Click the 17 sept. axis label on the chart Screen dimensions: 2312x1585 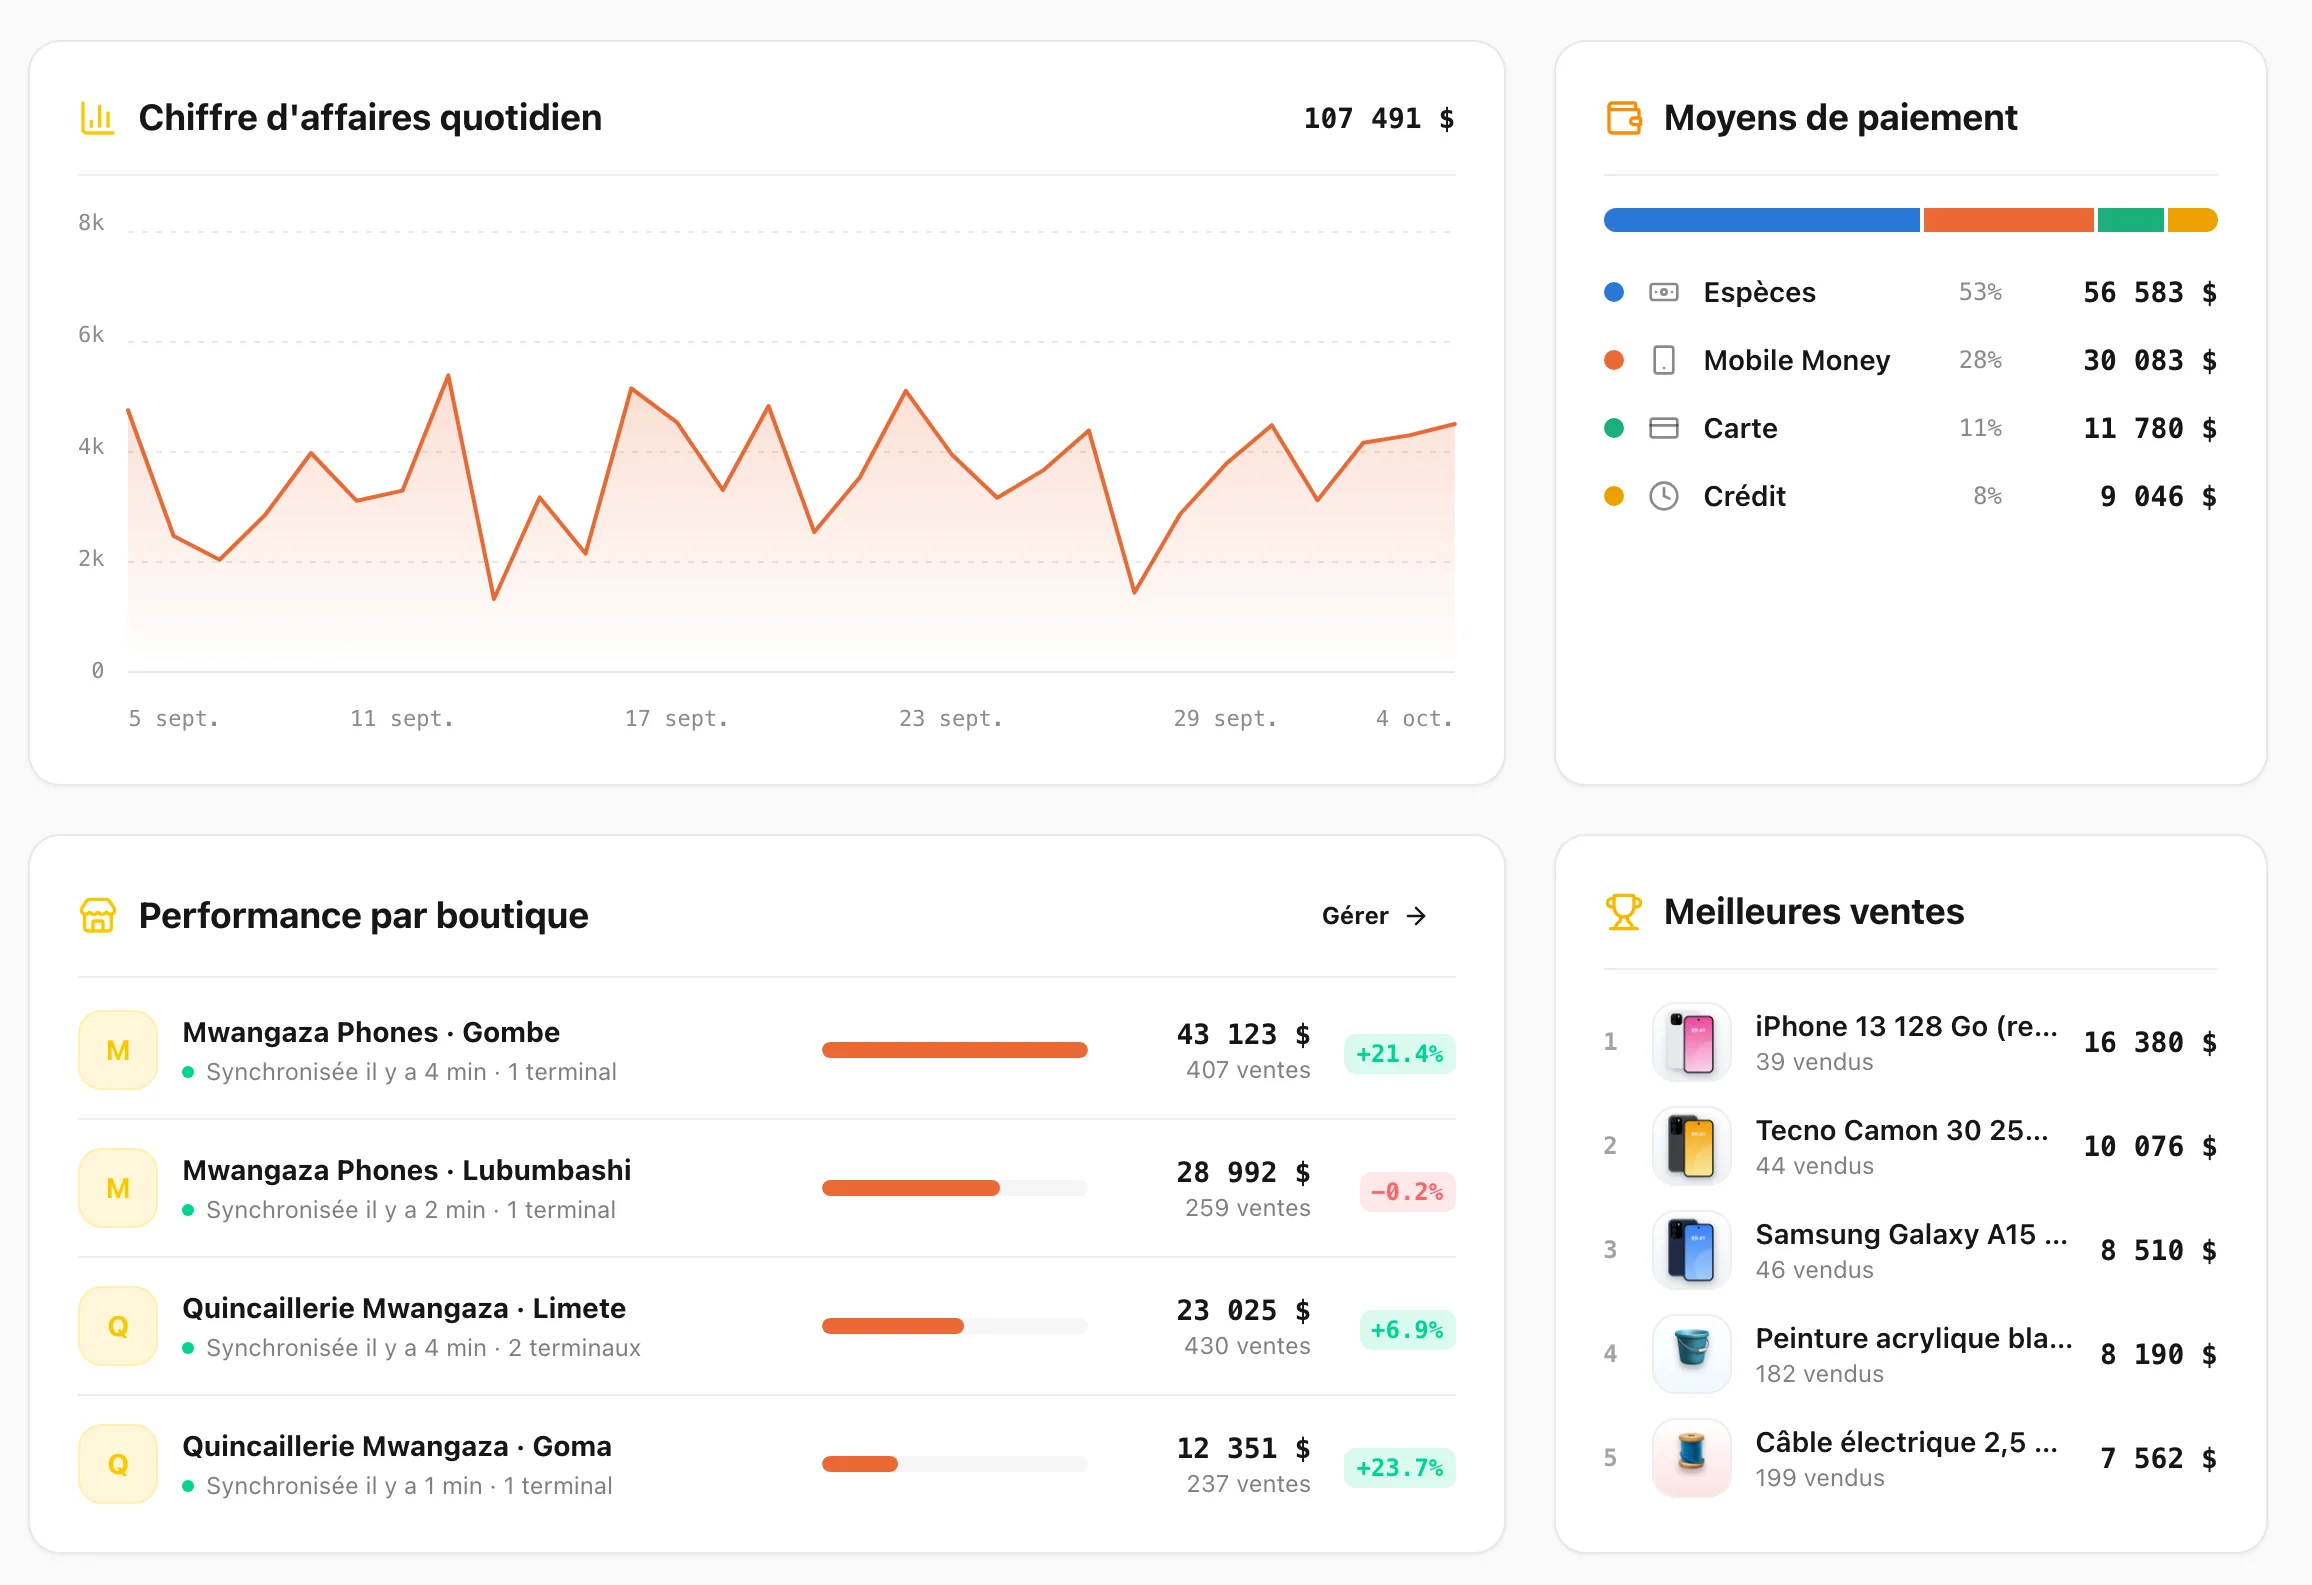click(x=676, y=718)
